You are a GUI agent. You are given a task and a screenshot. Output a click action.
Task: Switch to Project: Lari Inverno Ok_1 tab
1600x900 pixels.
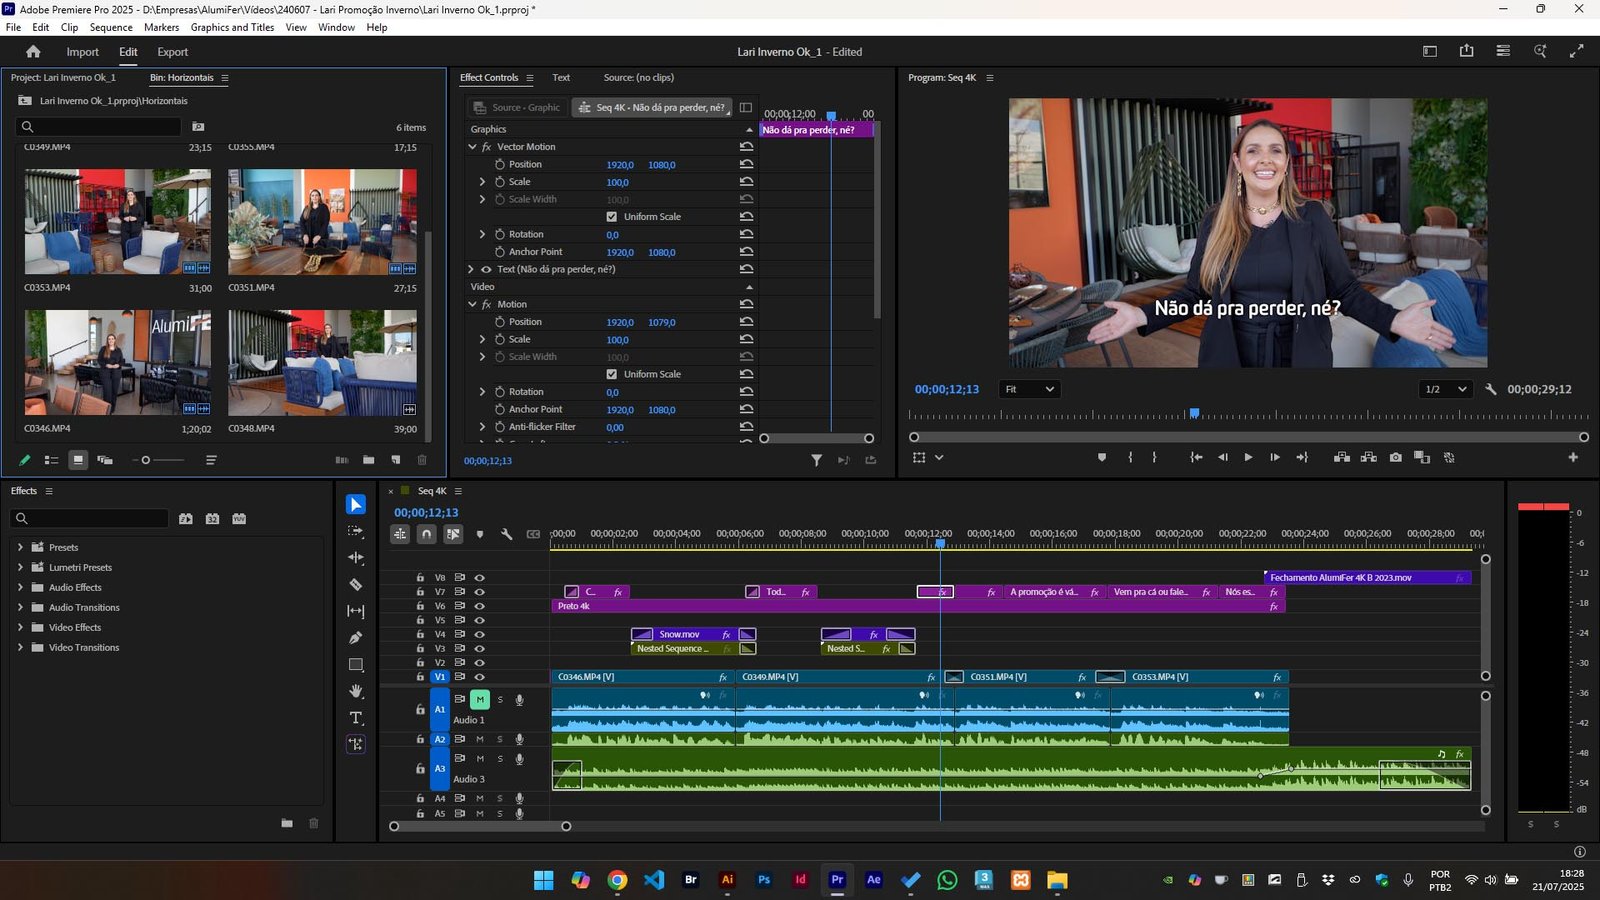(x=63, y=77)
